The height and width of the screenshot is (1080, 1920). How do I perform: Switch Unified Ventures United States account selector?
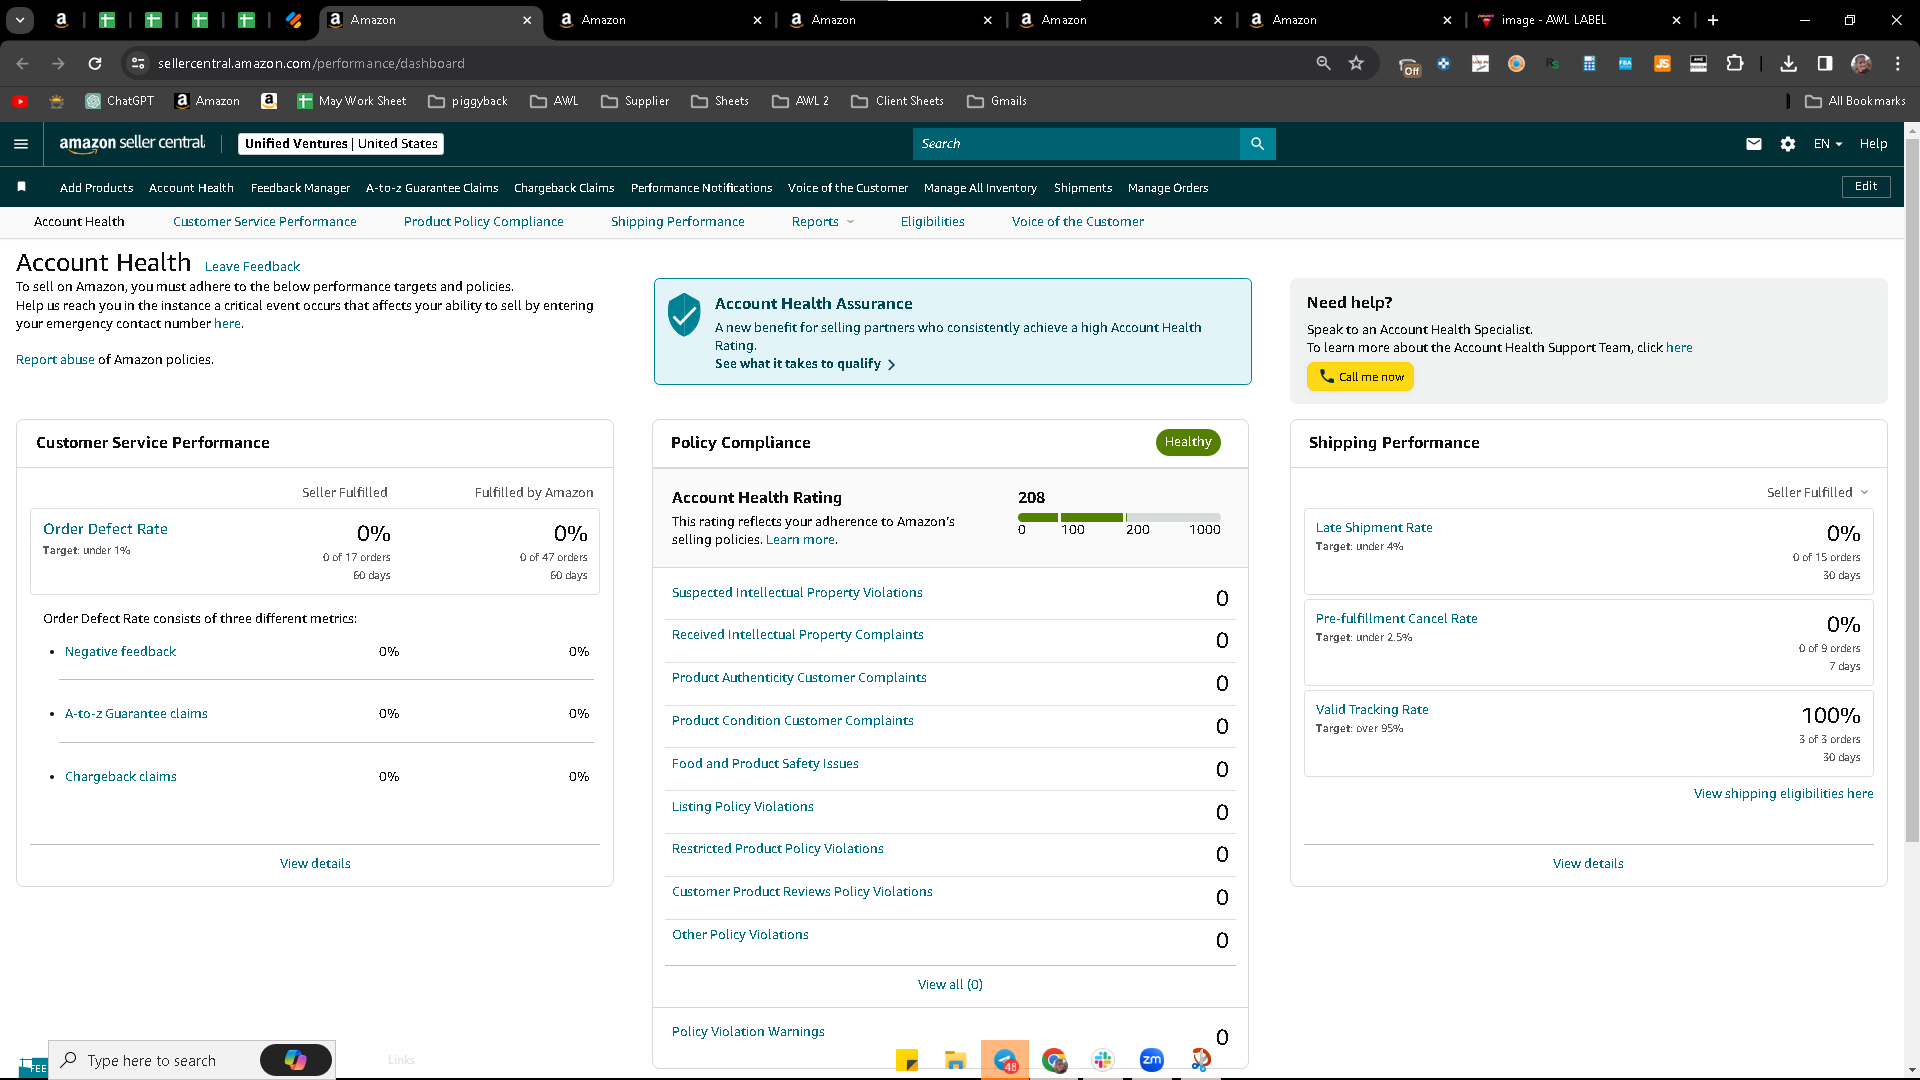[x=341, y=144]
